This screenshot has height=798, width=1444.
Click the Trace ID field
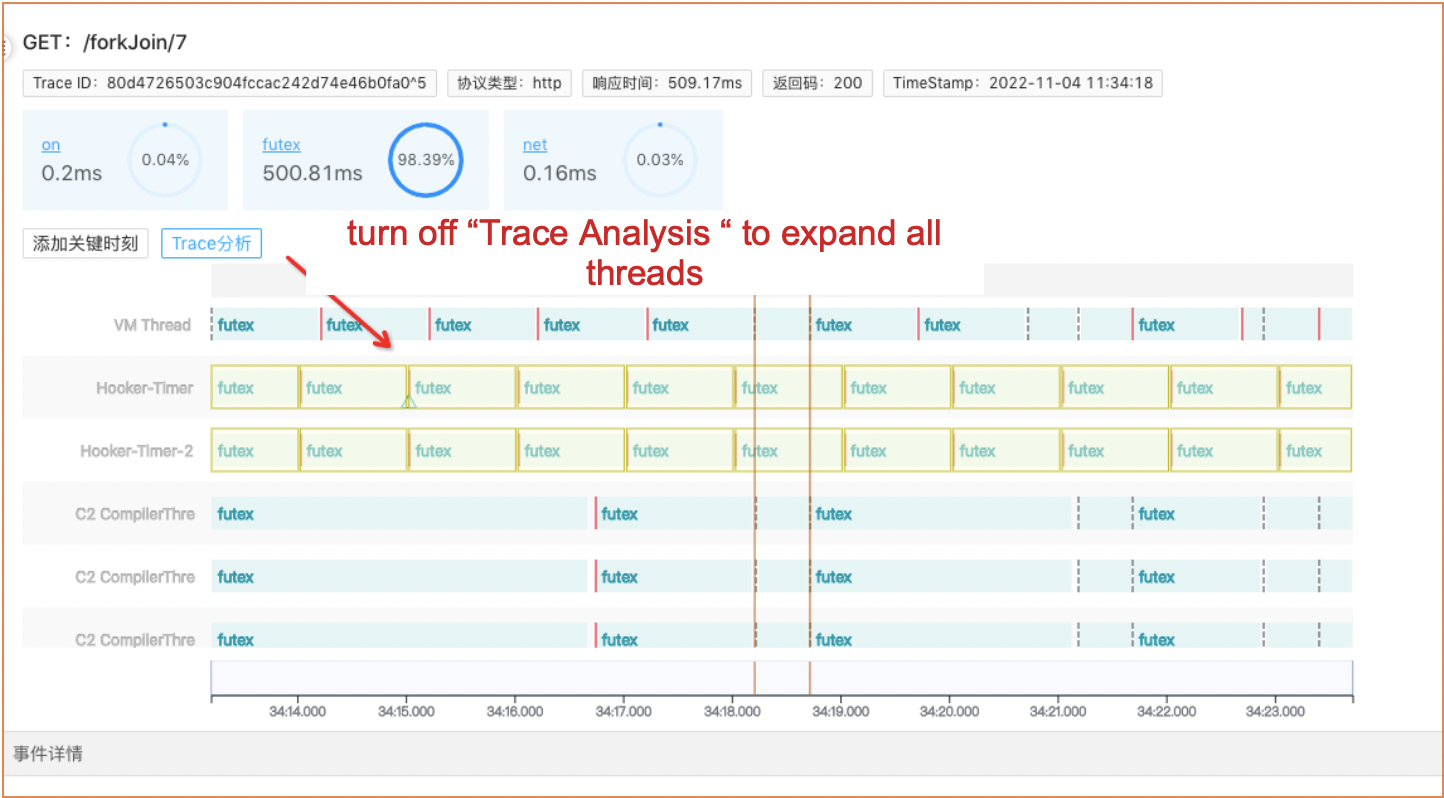[x=229, y=83]
